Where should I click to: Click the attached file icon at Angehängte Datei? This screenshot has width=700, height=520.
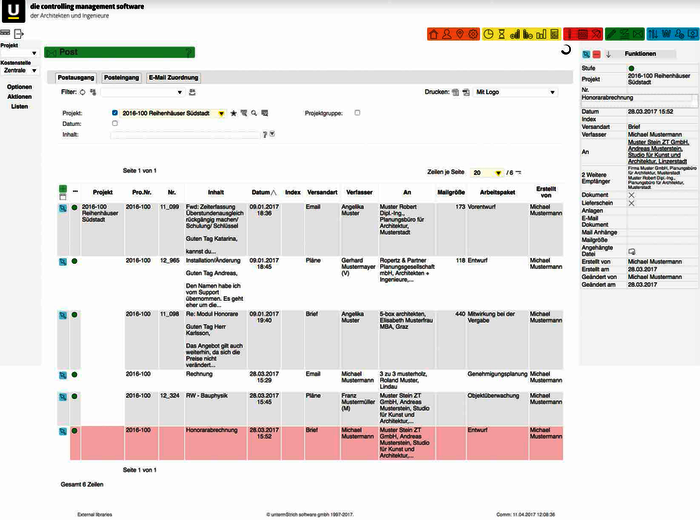632,252
